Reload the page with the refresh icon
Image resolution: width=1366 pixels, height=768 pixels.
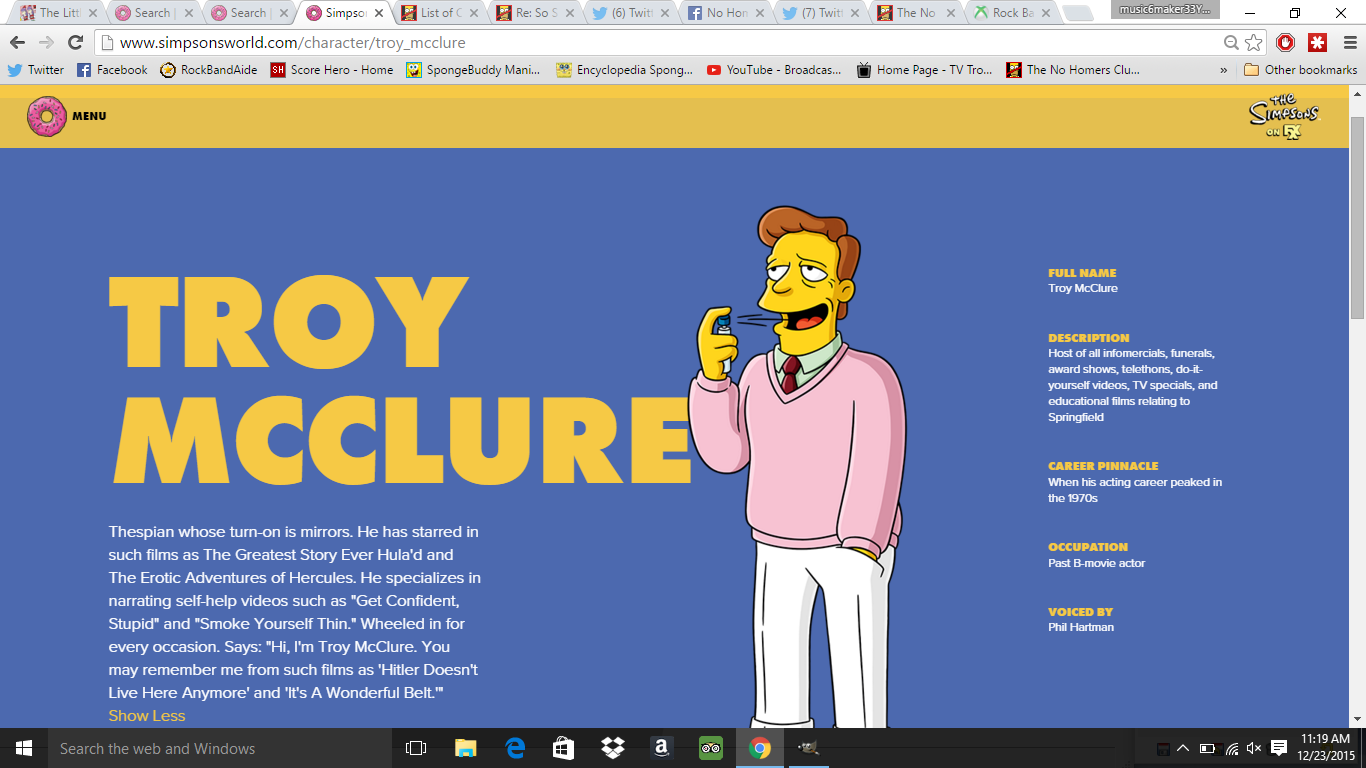pos(75,42)
